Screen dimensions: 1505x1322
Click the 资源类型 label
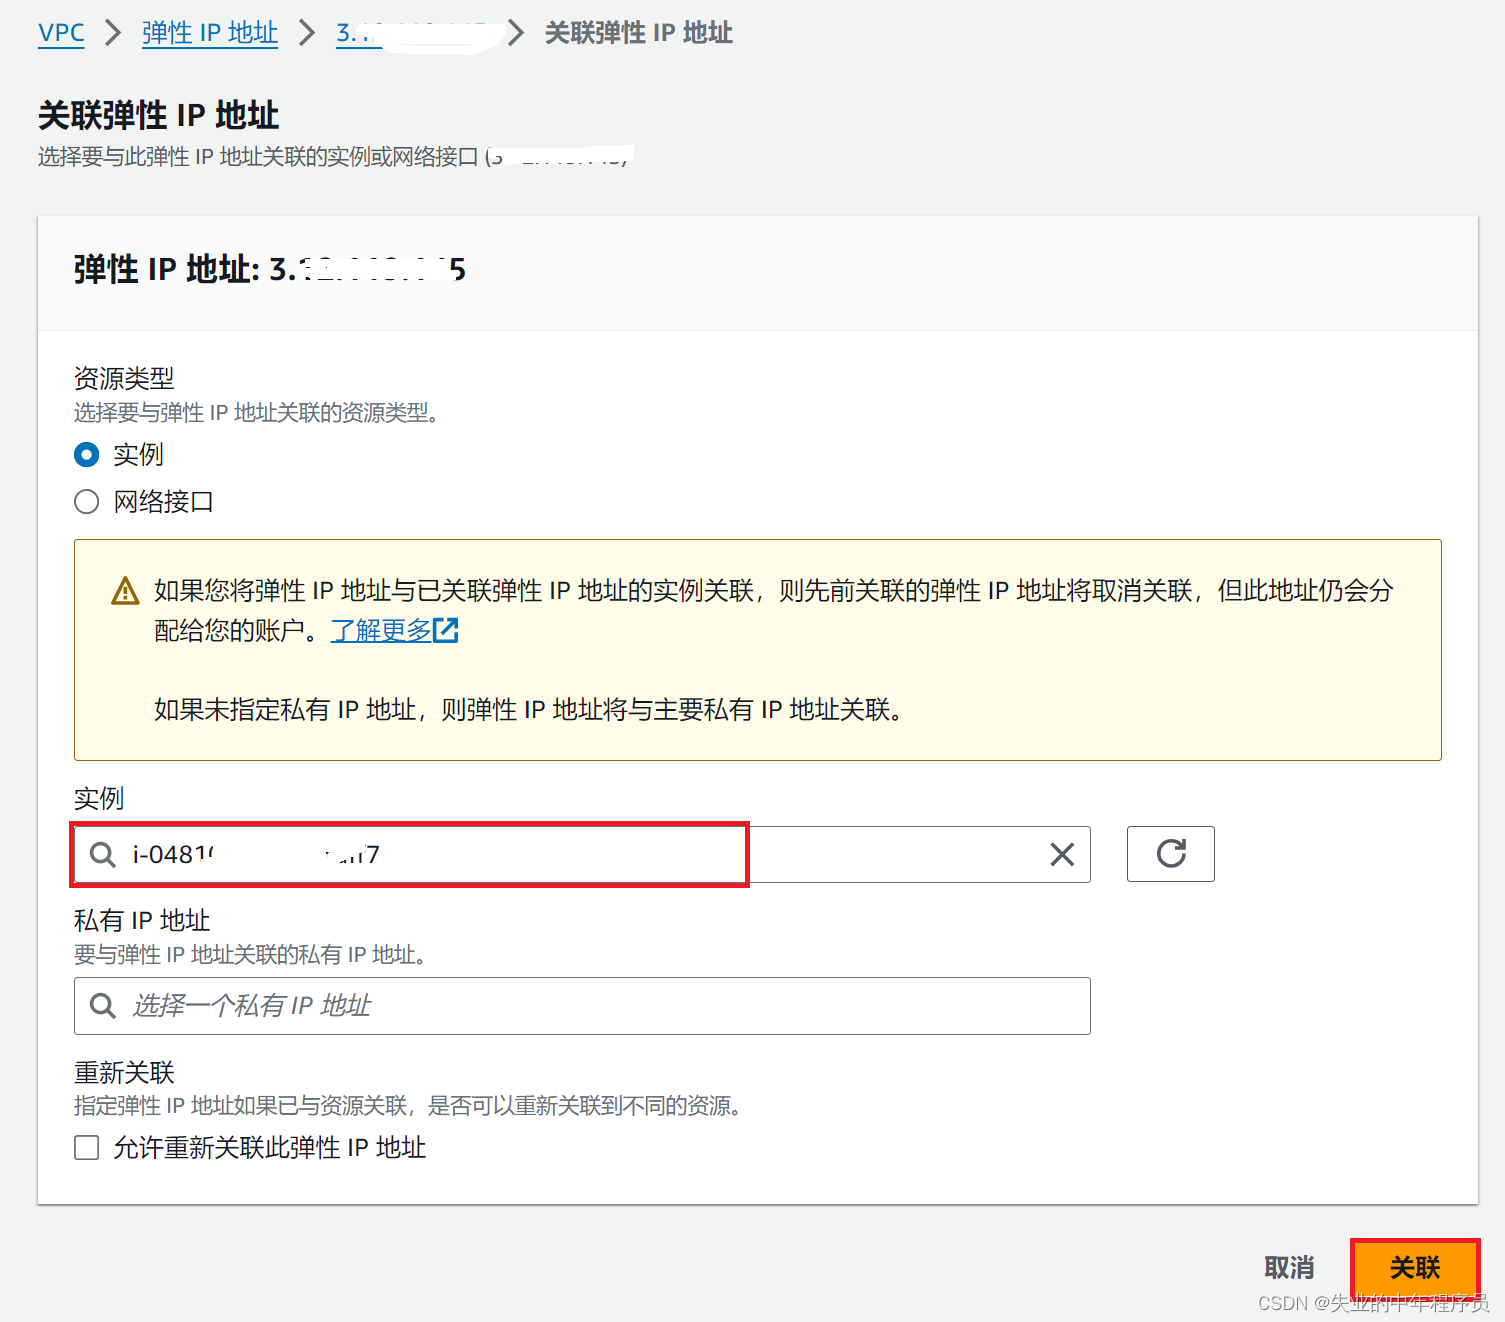click(124, 379)
